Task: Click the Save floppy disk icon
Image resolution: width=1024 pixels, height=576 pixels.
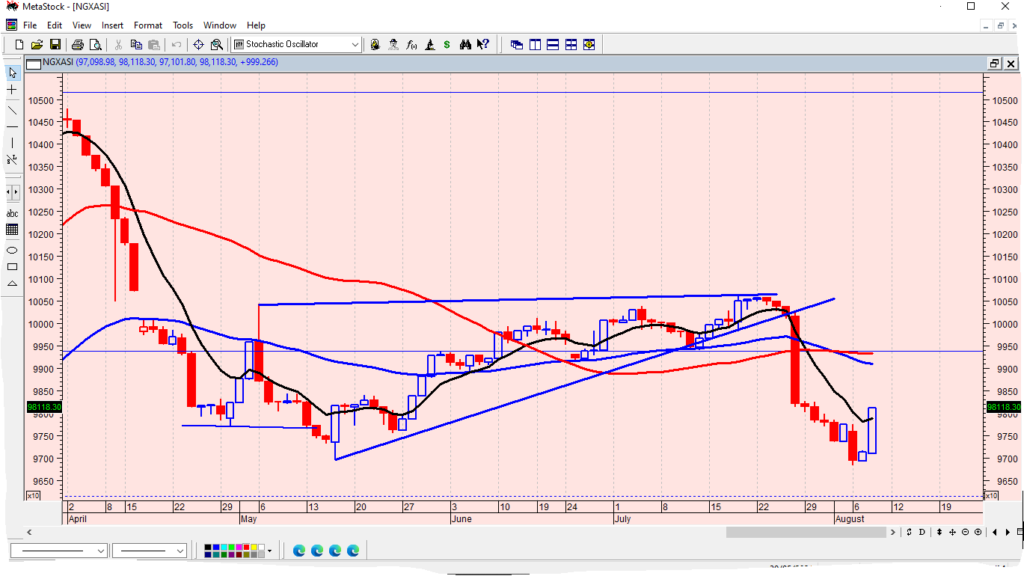Action: tap(56, 44)
